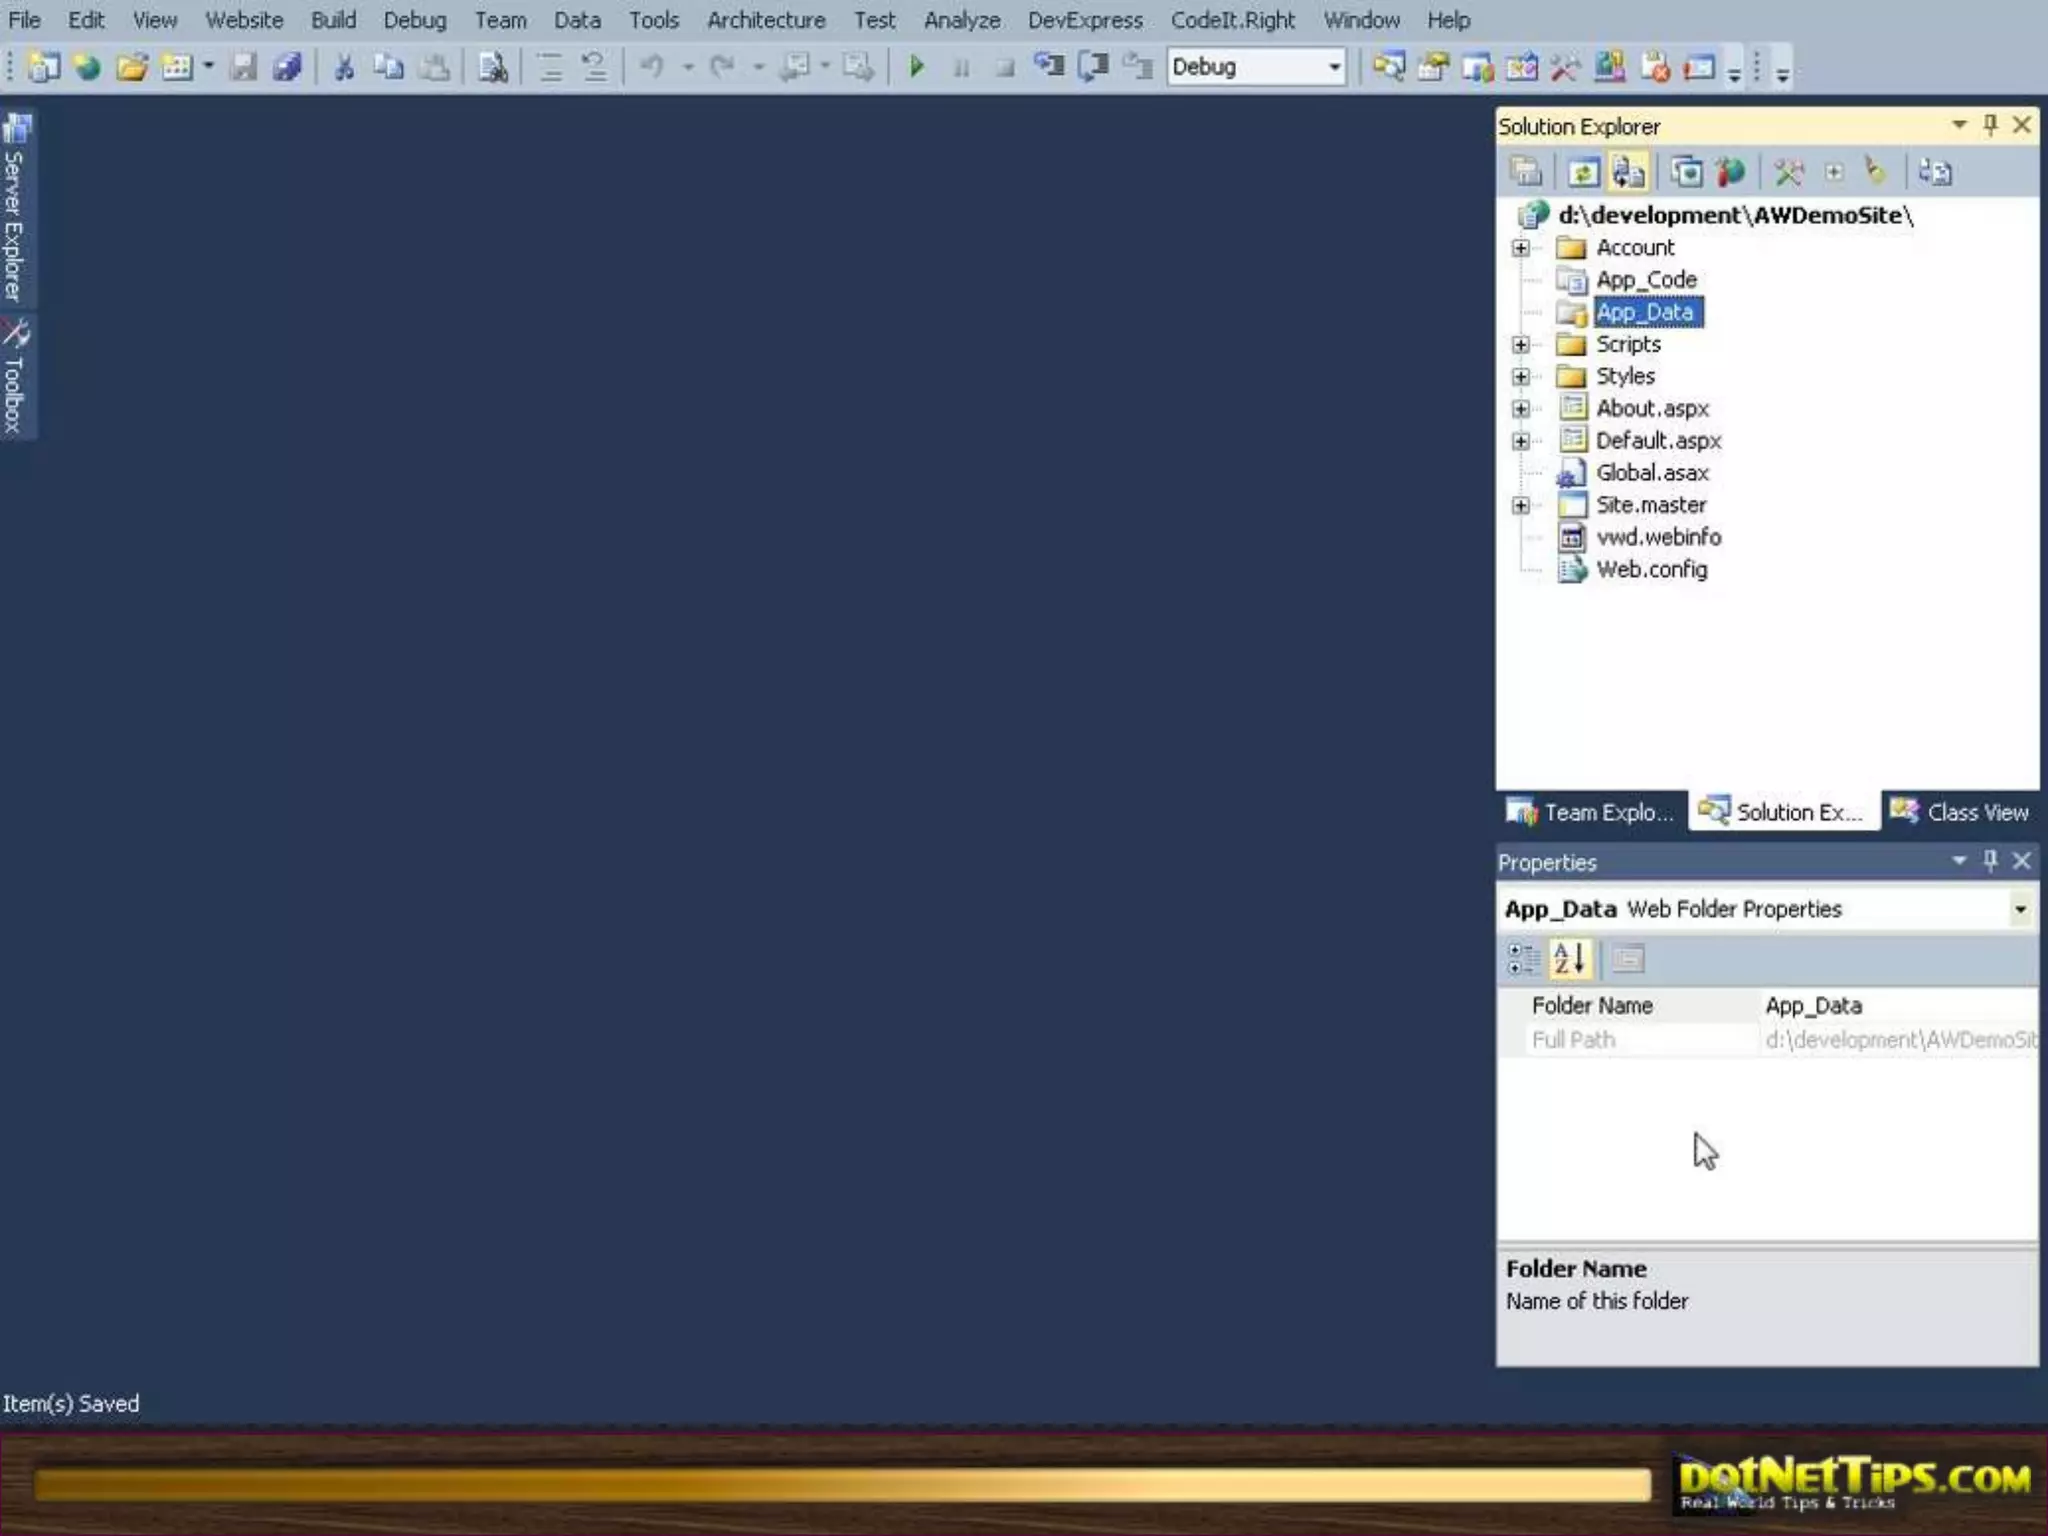Click the Open File folder icon

pos(131,67)
